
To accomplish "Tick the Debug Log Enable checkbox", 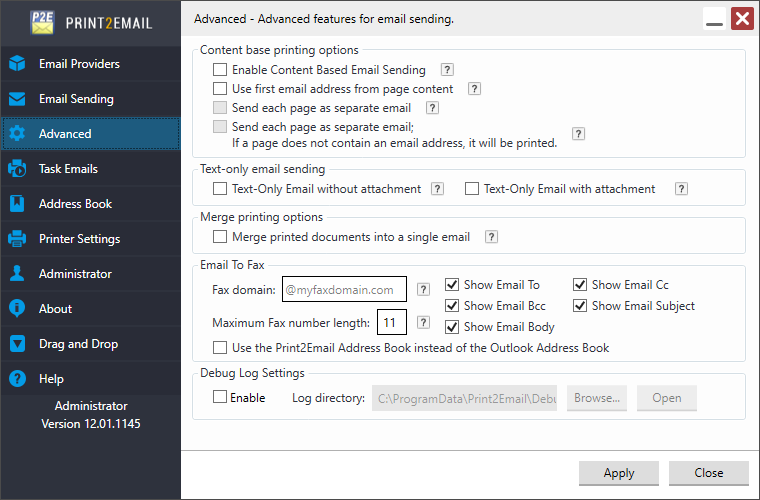I will (220, 397).
